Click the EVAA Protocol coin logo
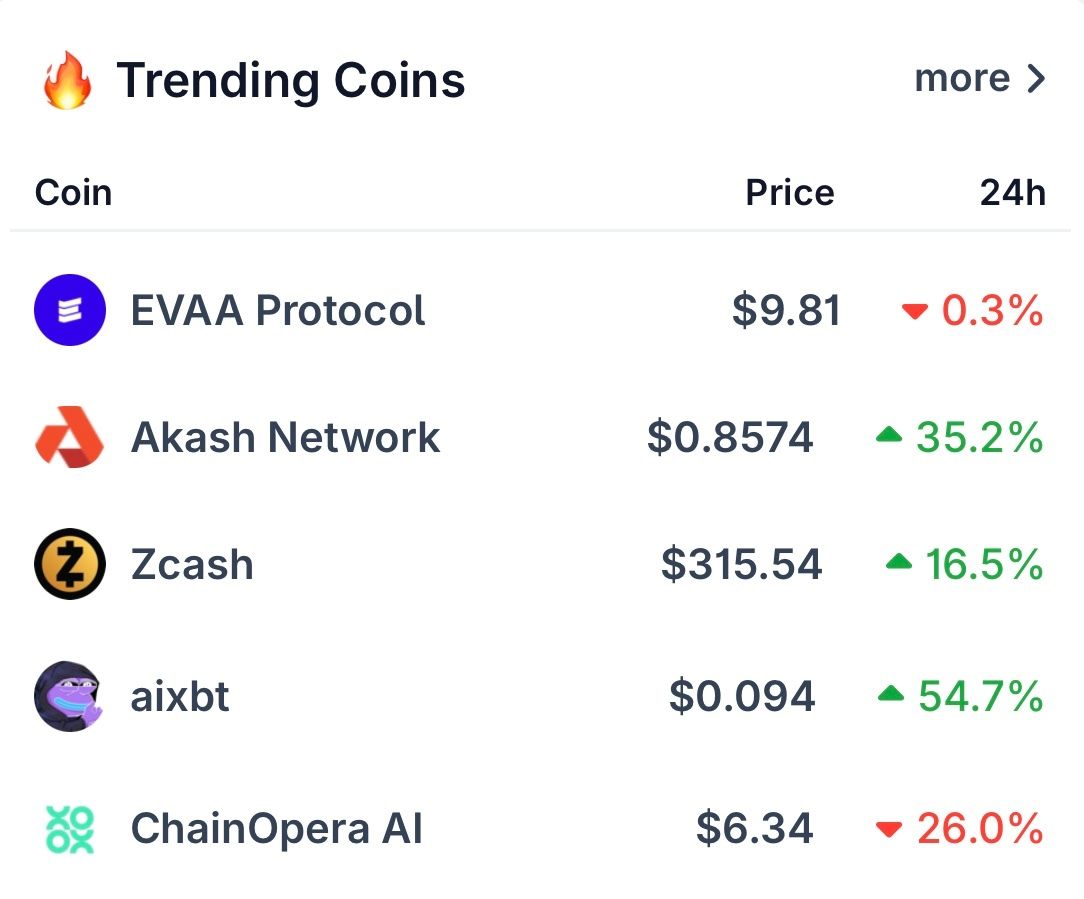This screenshot has height=899, width=1084. (x=70, y=310)
